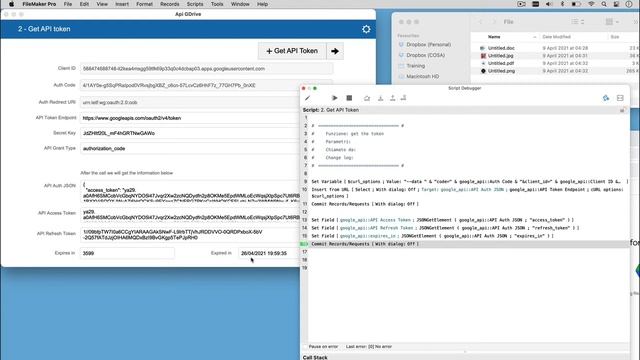
Task: Click Expired in field showing 26/04/2021 date
Action: pos(269,253)
